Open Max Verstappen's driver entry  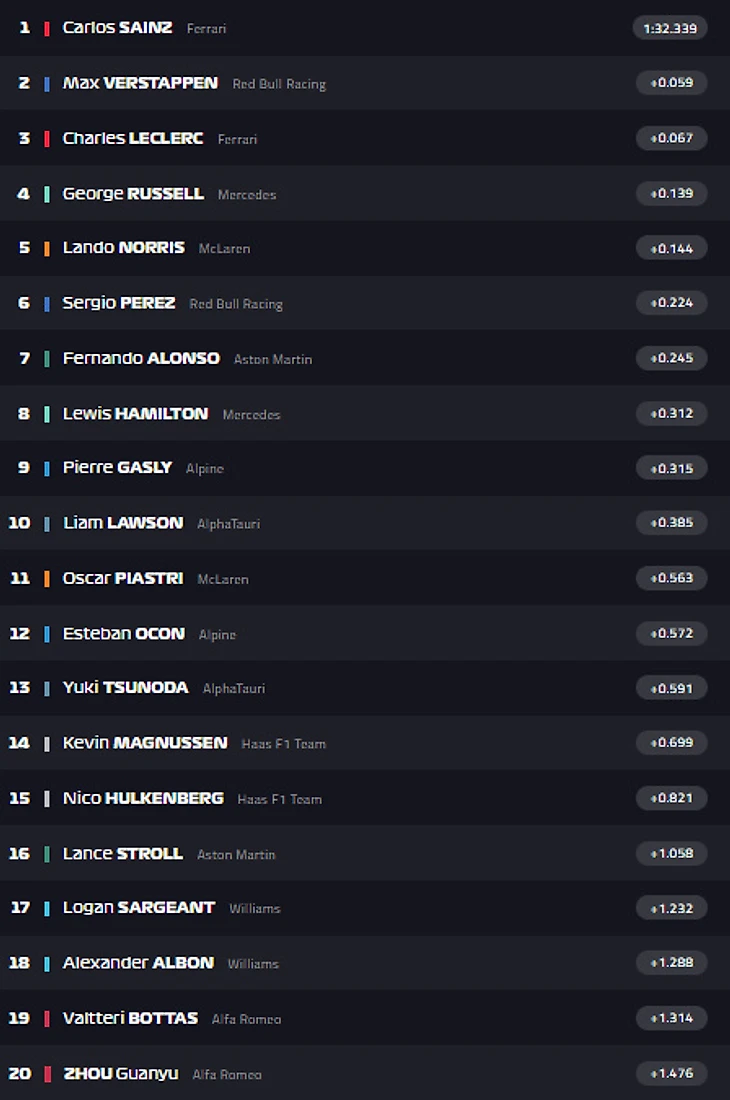(x=140, y=83)
